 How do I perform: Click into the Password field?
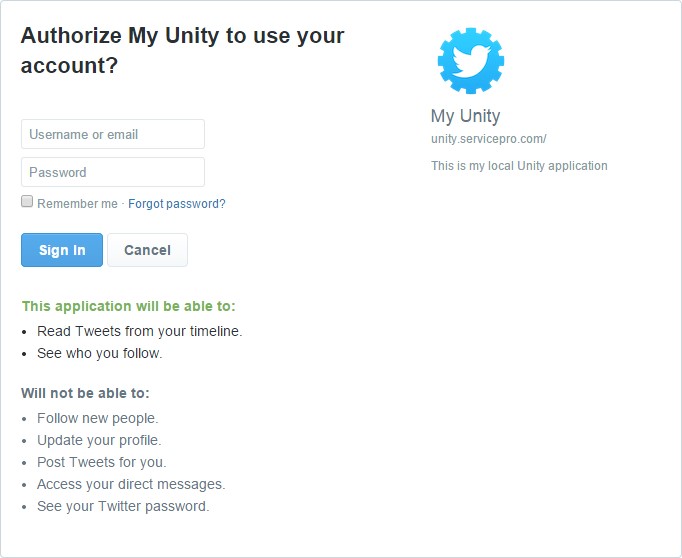tap(113, 172)
